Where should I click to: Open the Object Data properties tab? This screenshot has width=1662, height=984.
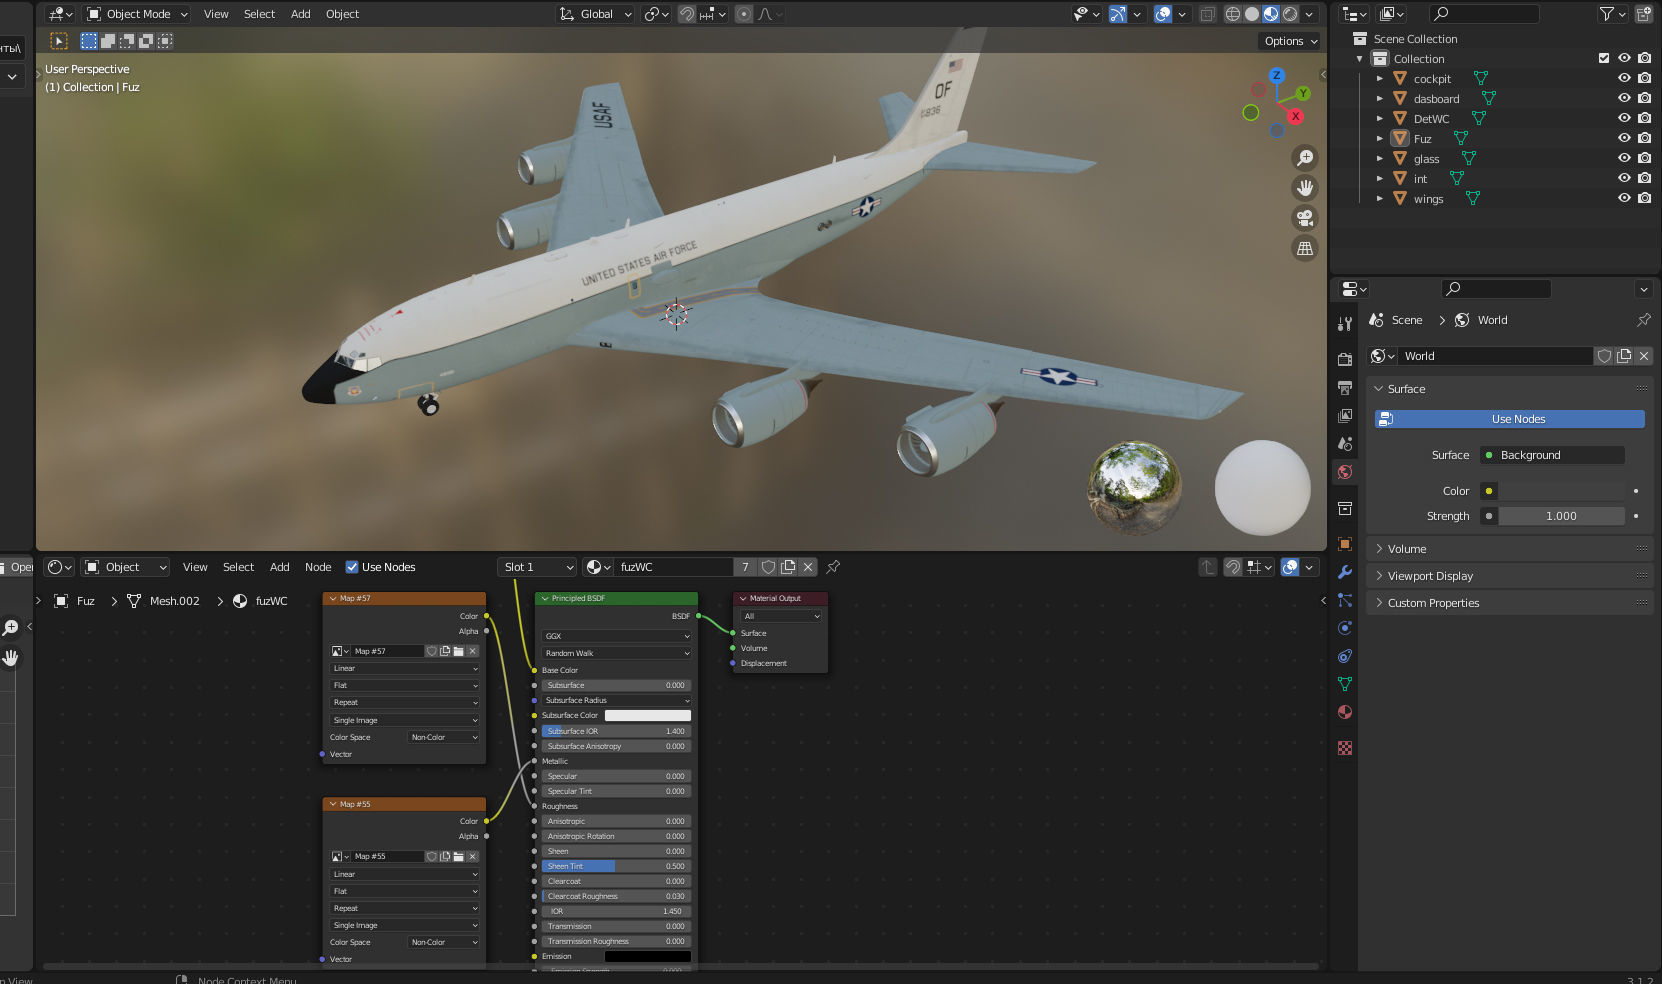coord(1345,684)
